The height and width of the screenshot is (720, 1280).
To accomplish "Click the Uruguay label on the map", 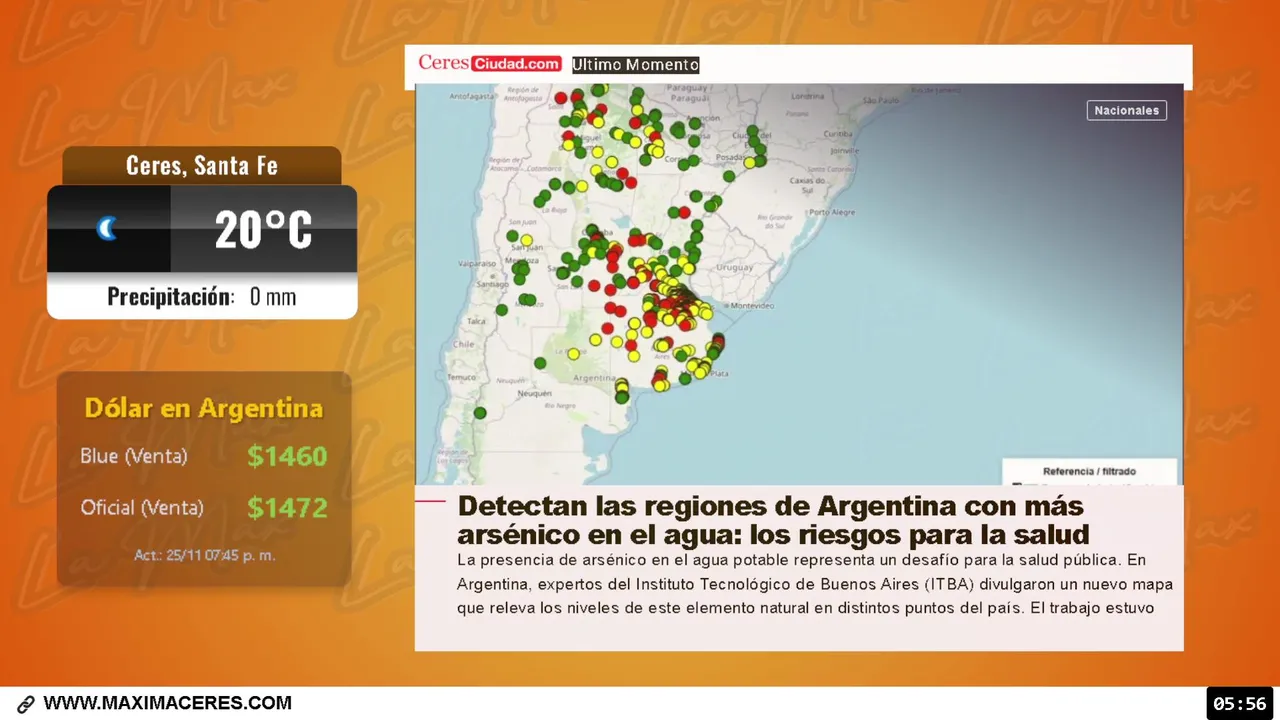I will 735,268.
